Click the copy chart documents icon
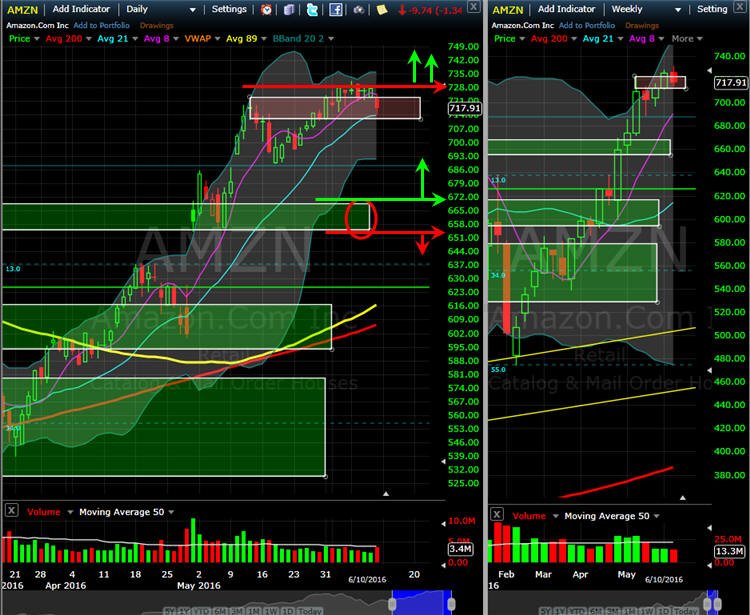The image size is (750, 615). click(289, 9)
